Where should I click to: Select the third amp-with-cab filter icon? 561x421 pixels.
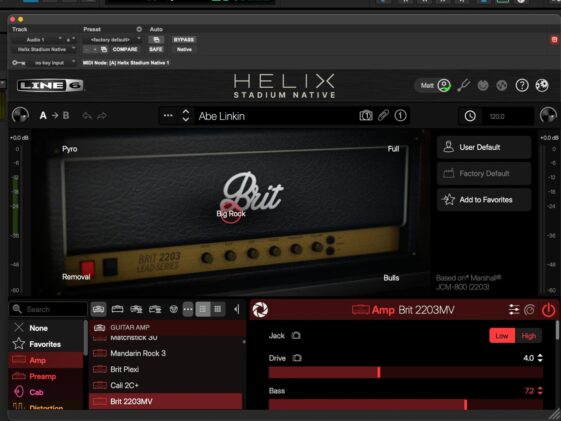(x=136, y=309)
